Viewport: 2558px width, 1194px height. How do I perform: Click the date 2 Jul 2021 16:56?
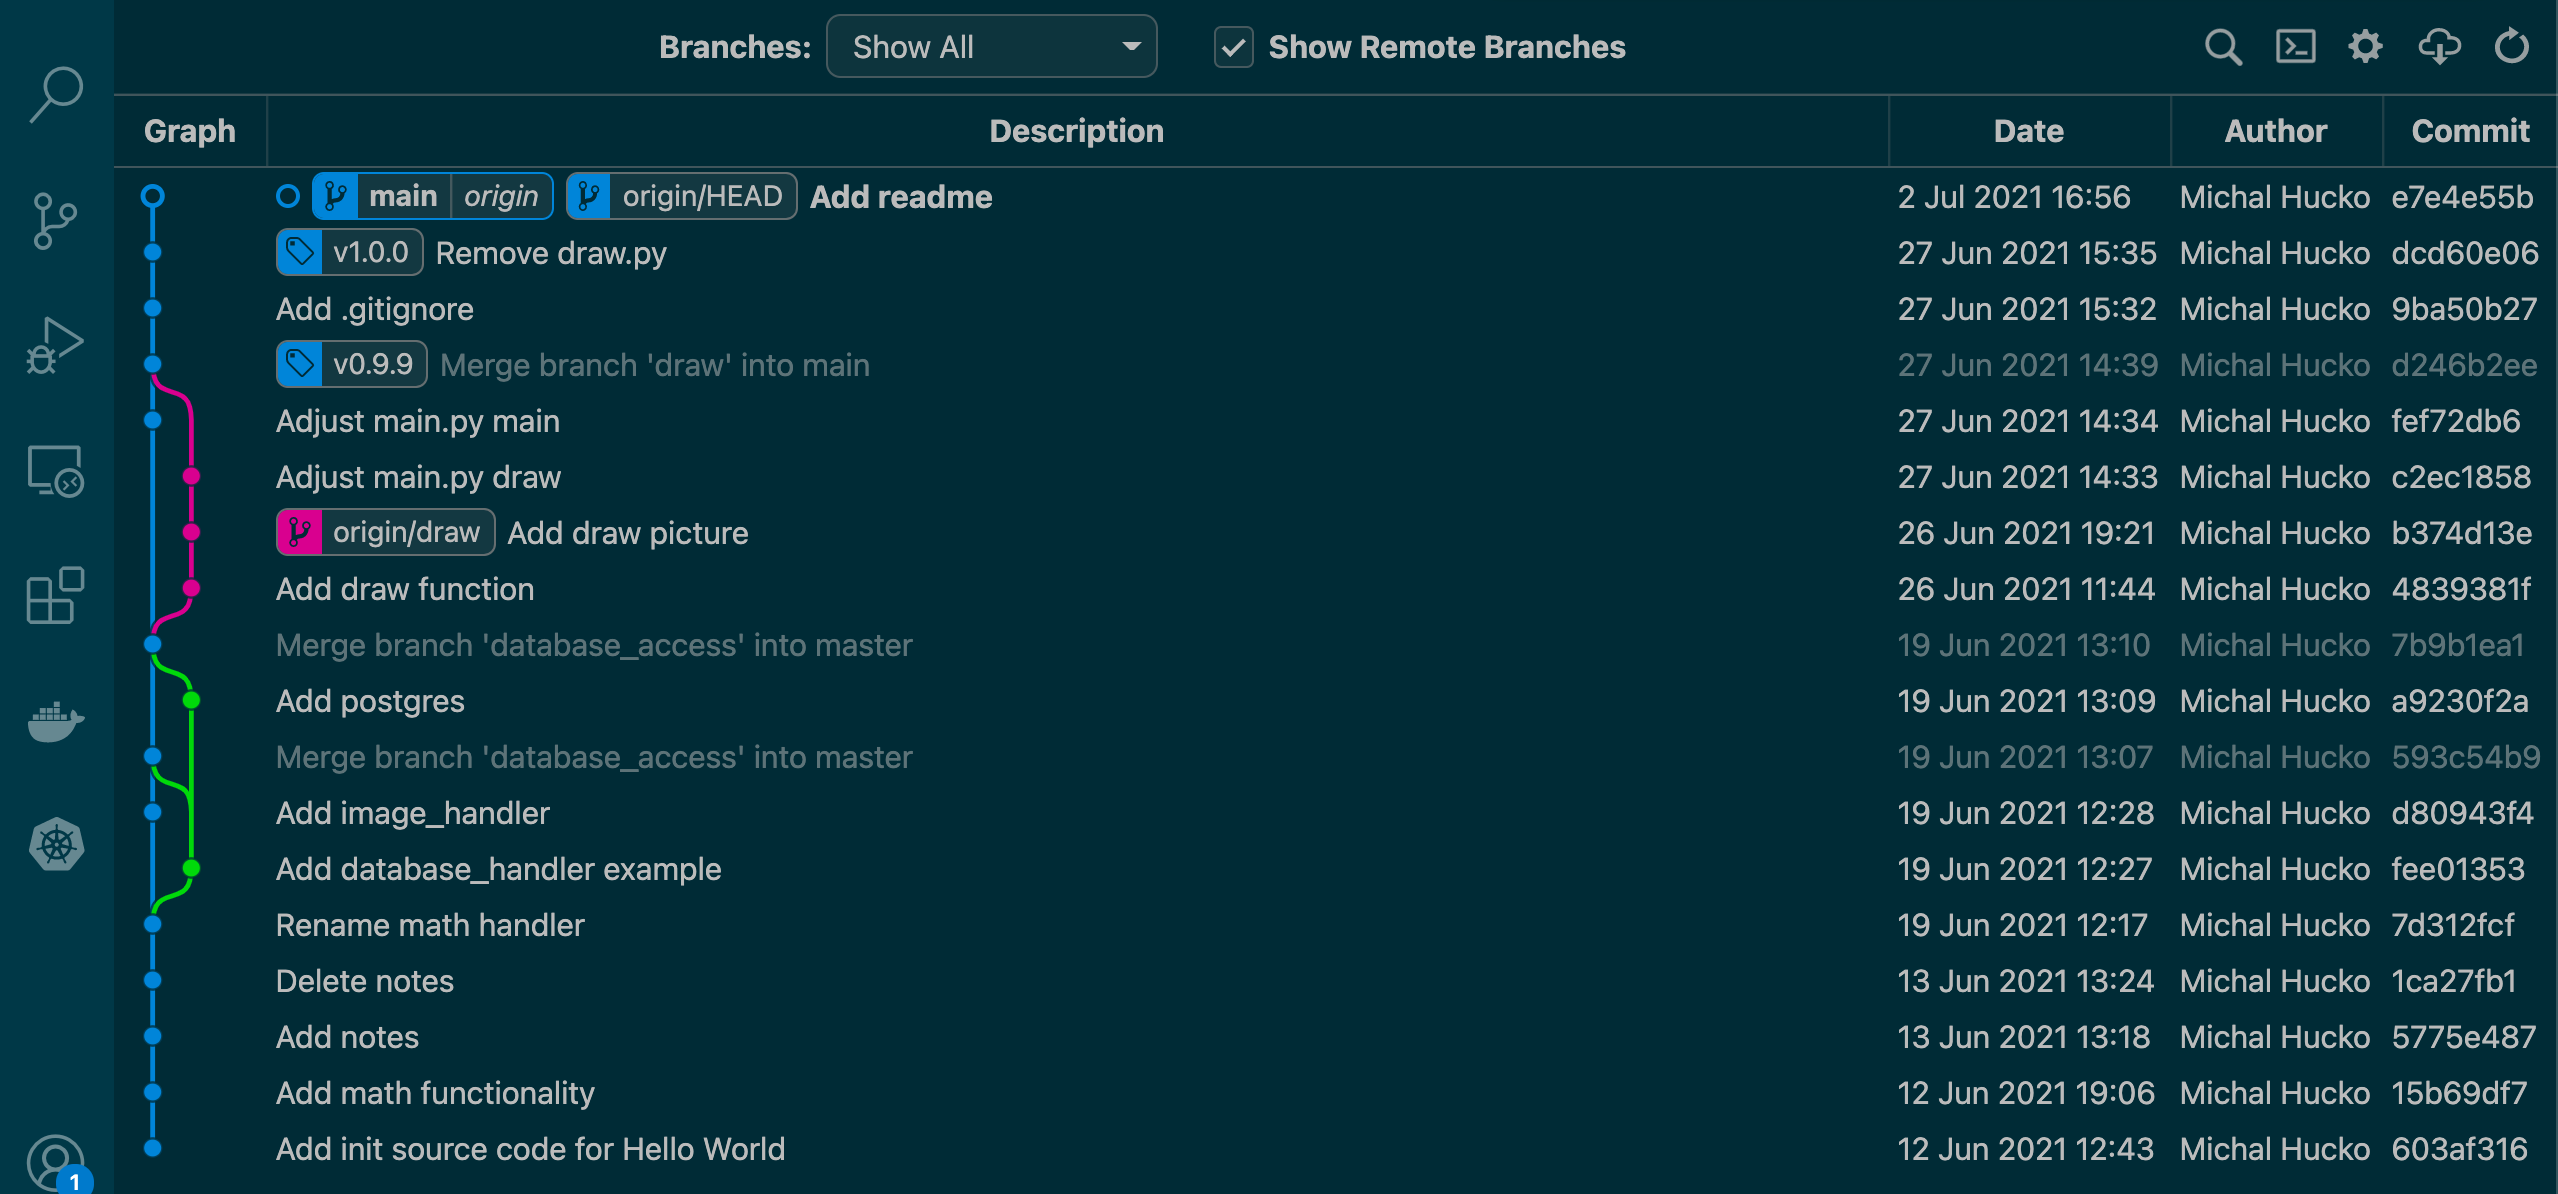pos(2014,197)
